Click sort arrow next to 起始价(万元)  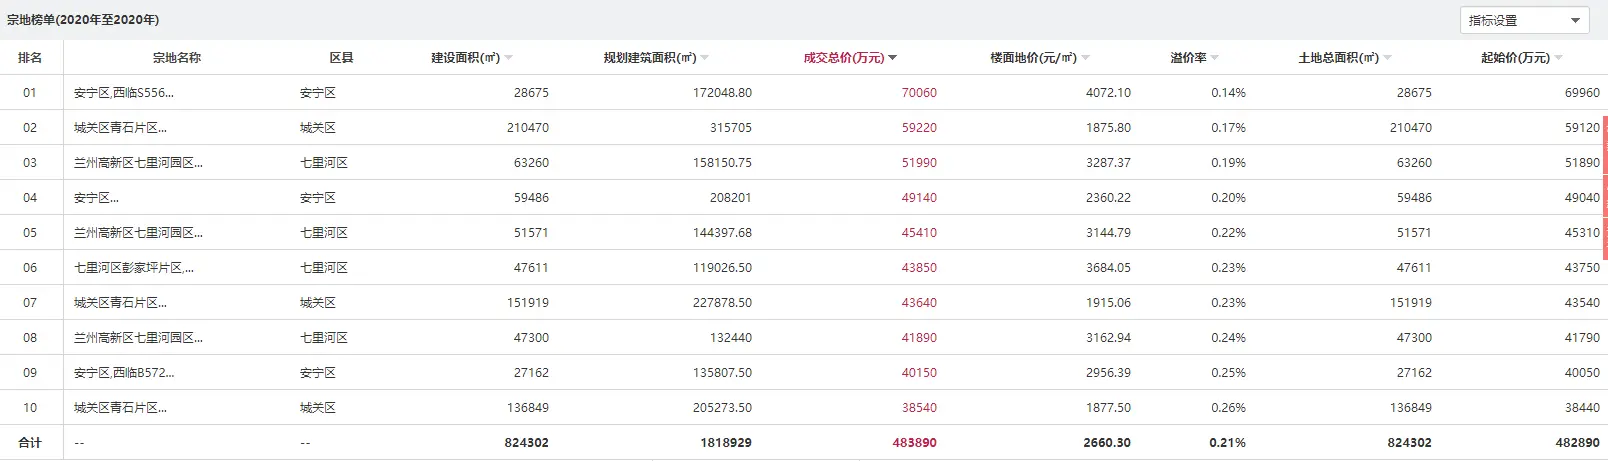point(1559,58)
